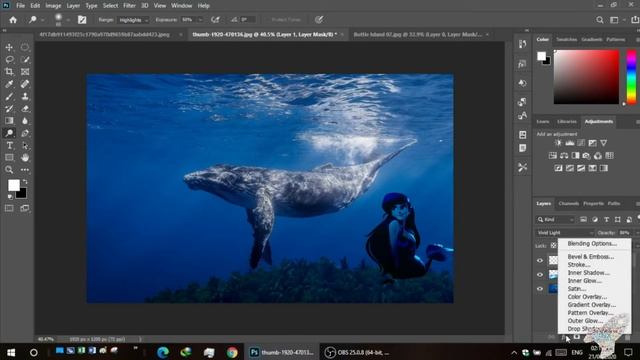This screenshot has width=640, height=360.
Task: Open the Vivid Light blend mode dropdown
Action: [565, 233]
